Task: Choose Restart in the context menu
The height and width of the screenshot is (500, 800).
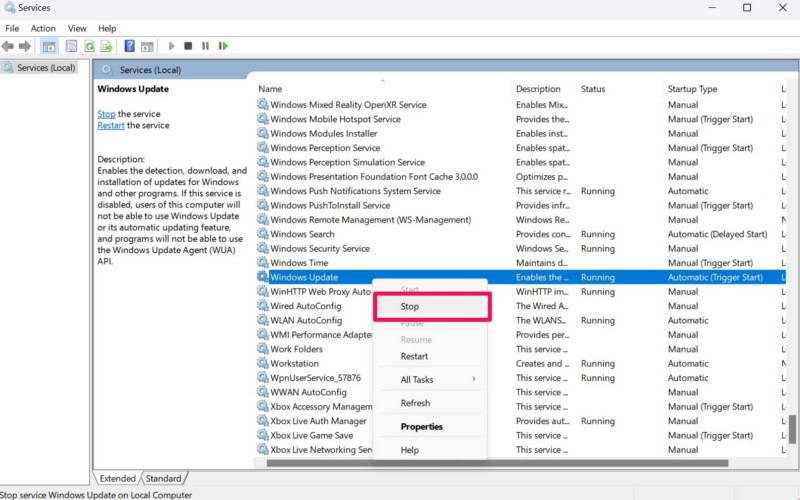Action: 414,356
